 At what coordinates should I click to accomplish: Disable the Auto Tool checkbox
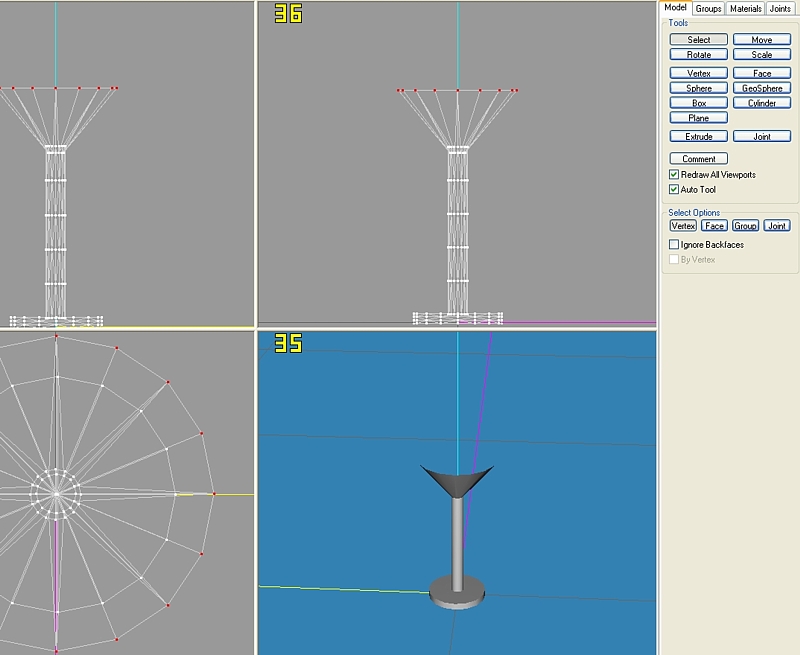[x=674, y=190]
